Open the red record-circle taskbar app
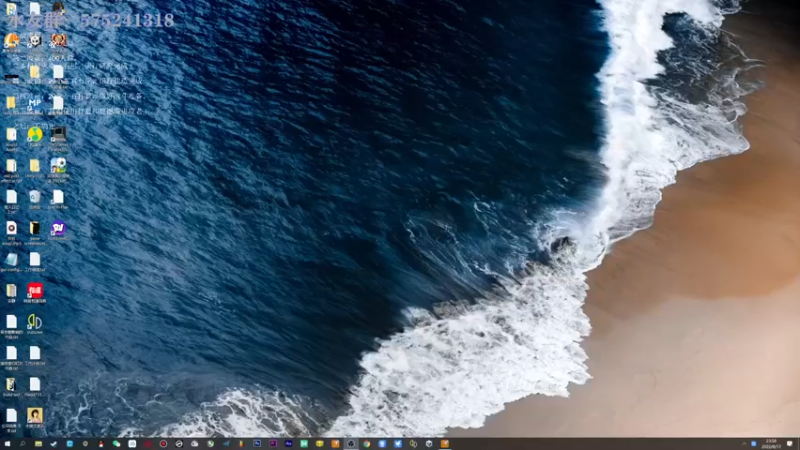 click(x=163, y=444)
